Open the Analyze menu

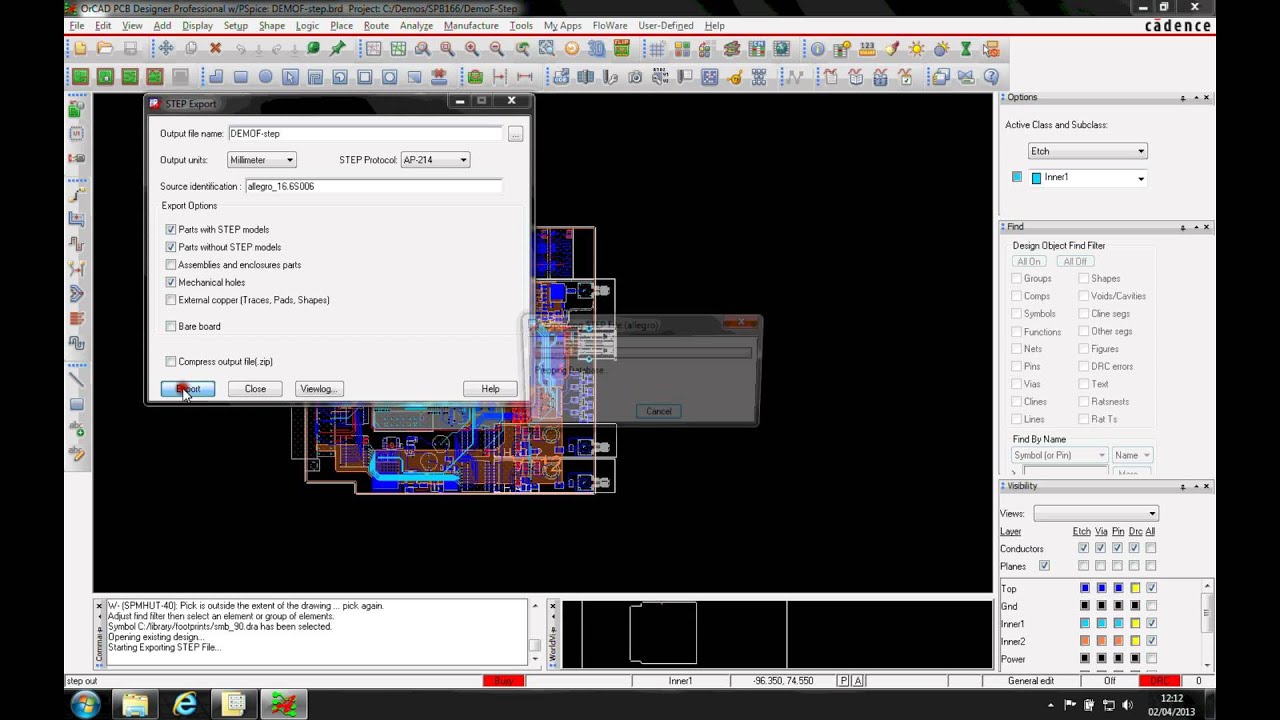pyautogui.click(x=416, y=25)
